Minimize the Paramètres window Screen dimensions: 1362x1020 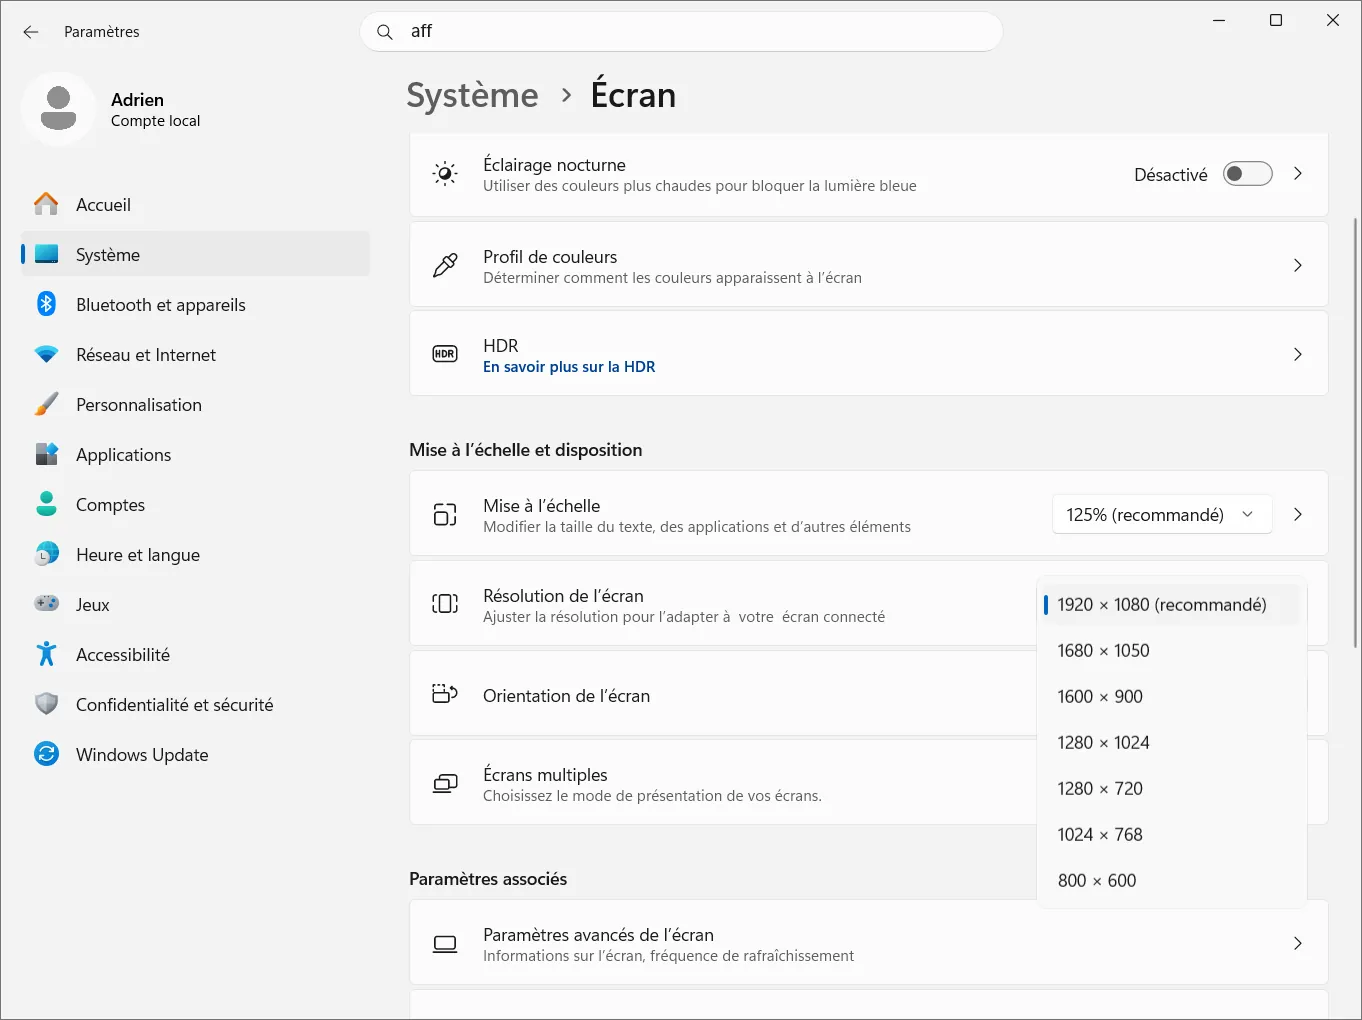(1219, 20)
